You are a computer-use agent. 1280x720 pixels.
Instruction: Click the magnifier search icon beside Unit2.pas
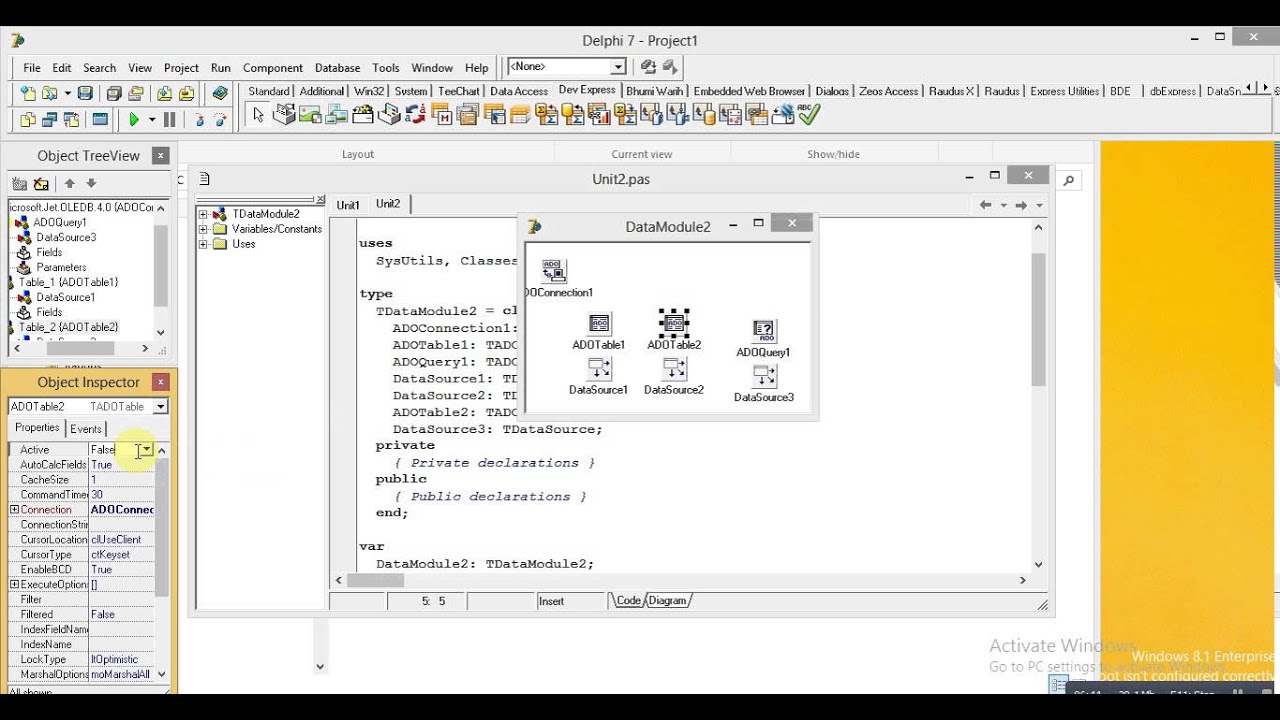[1068, 180]
